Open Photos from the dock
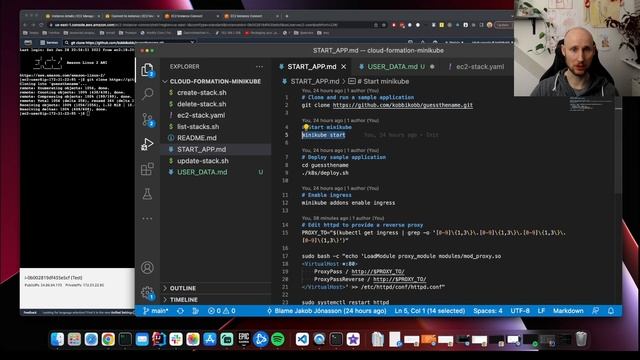This screenshot has height=360, width=640. (x=193, y=339)
